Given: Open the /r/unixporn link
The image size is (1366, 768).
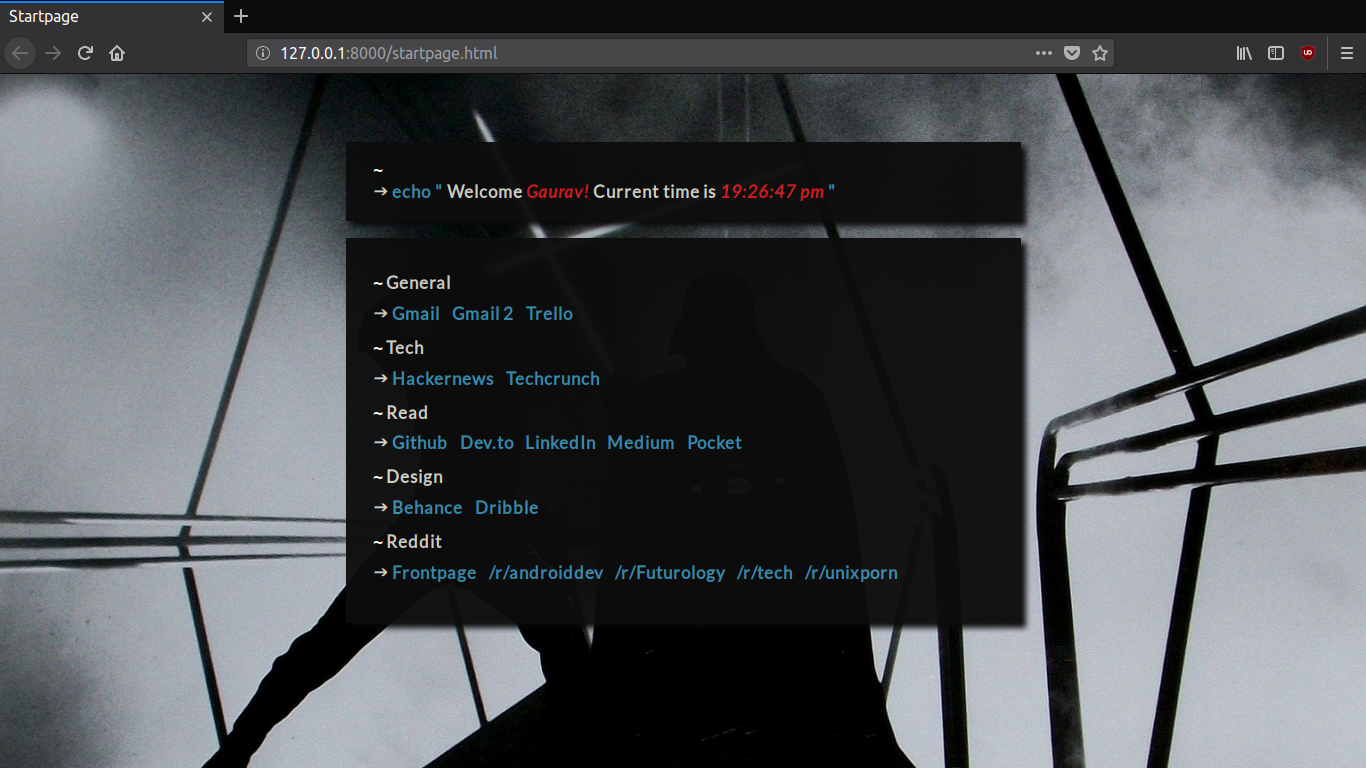Looking at the screenshot, I should [851, 572].
